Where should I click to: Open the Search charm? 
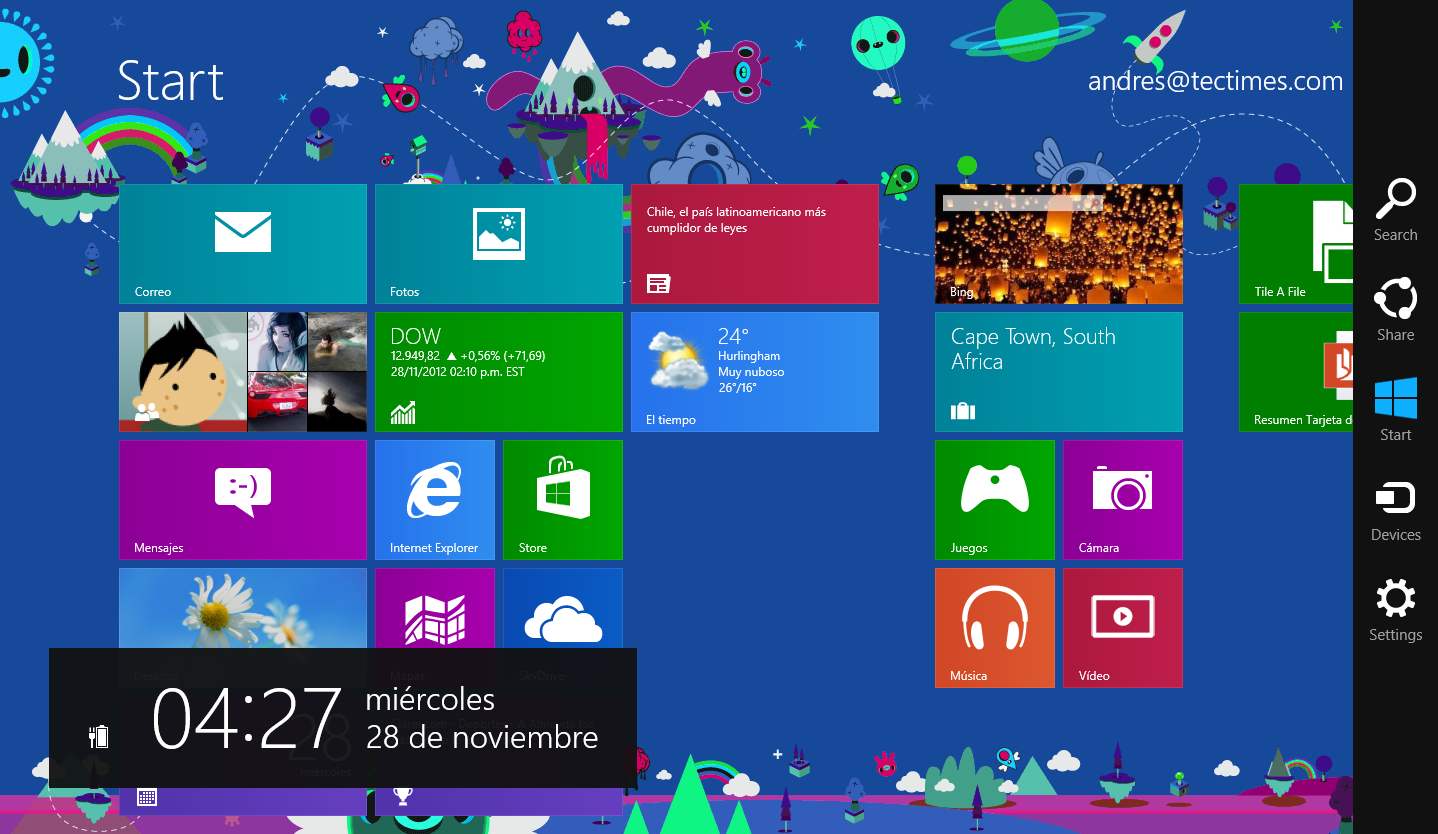point(1395,210)
